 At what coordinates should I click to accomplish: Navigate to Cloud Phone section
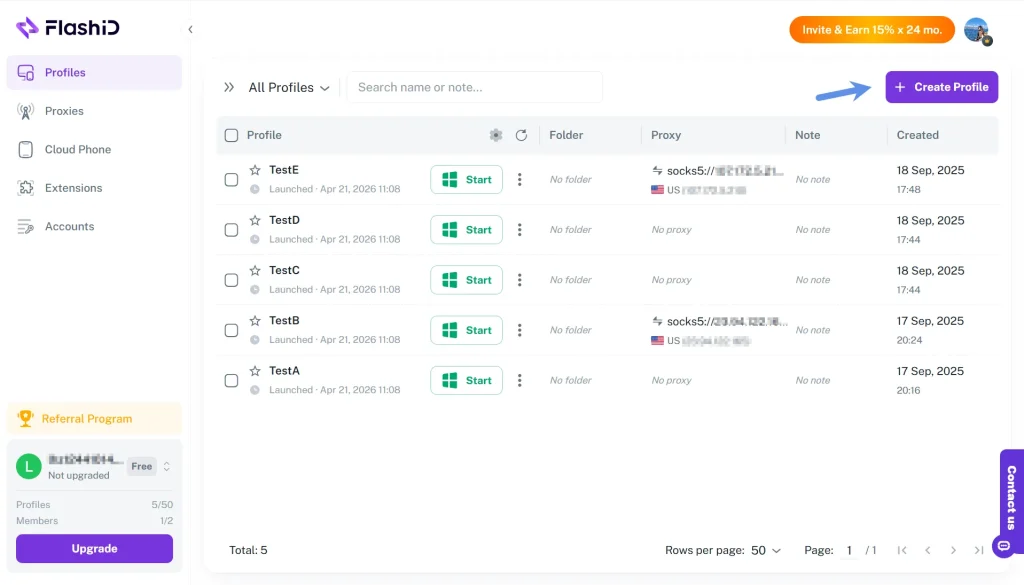tap(77, 149)
